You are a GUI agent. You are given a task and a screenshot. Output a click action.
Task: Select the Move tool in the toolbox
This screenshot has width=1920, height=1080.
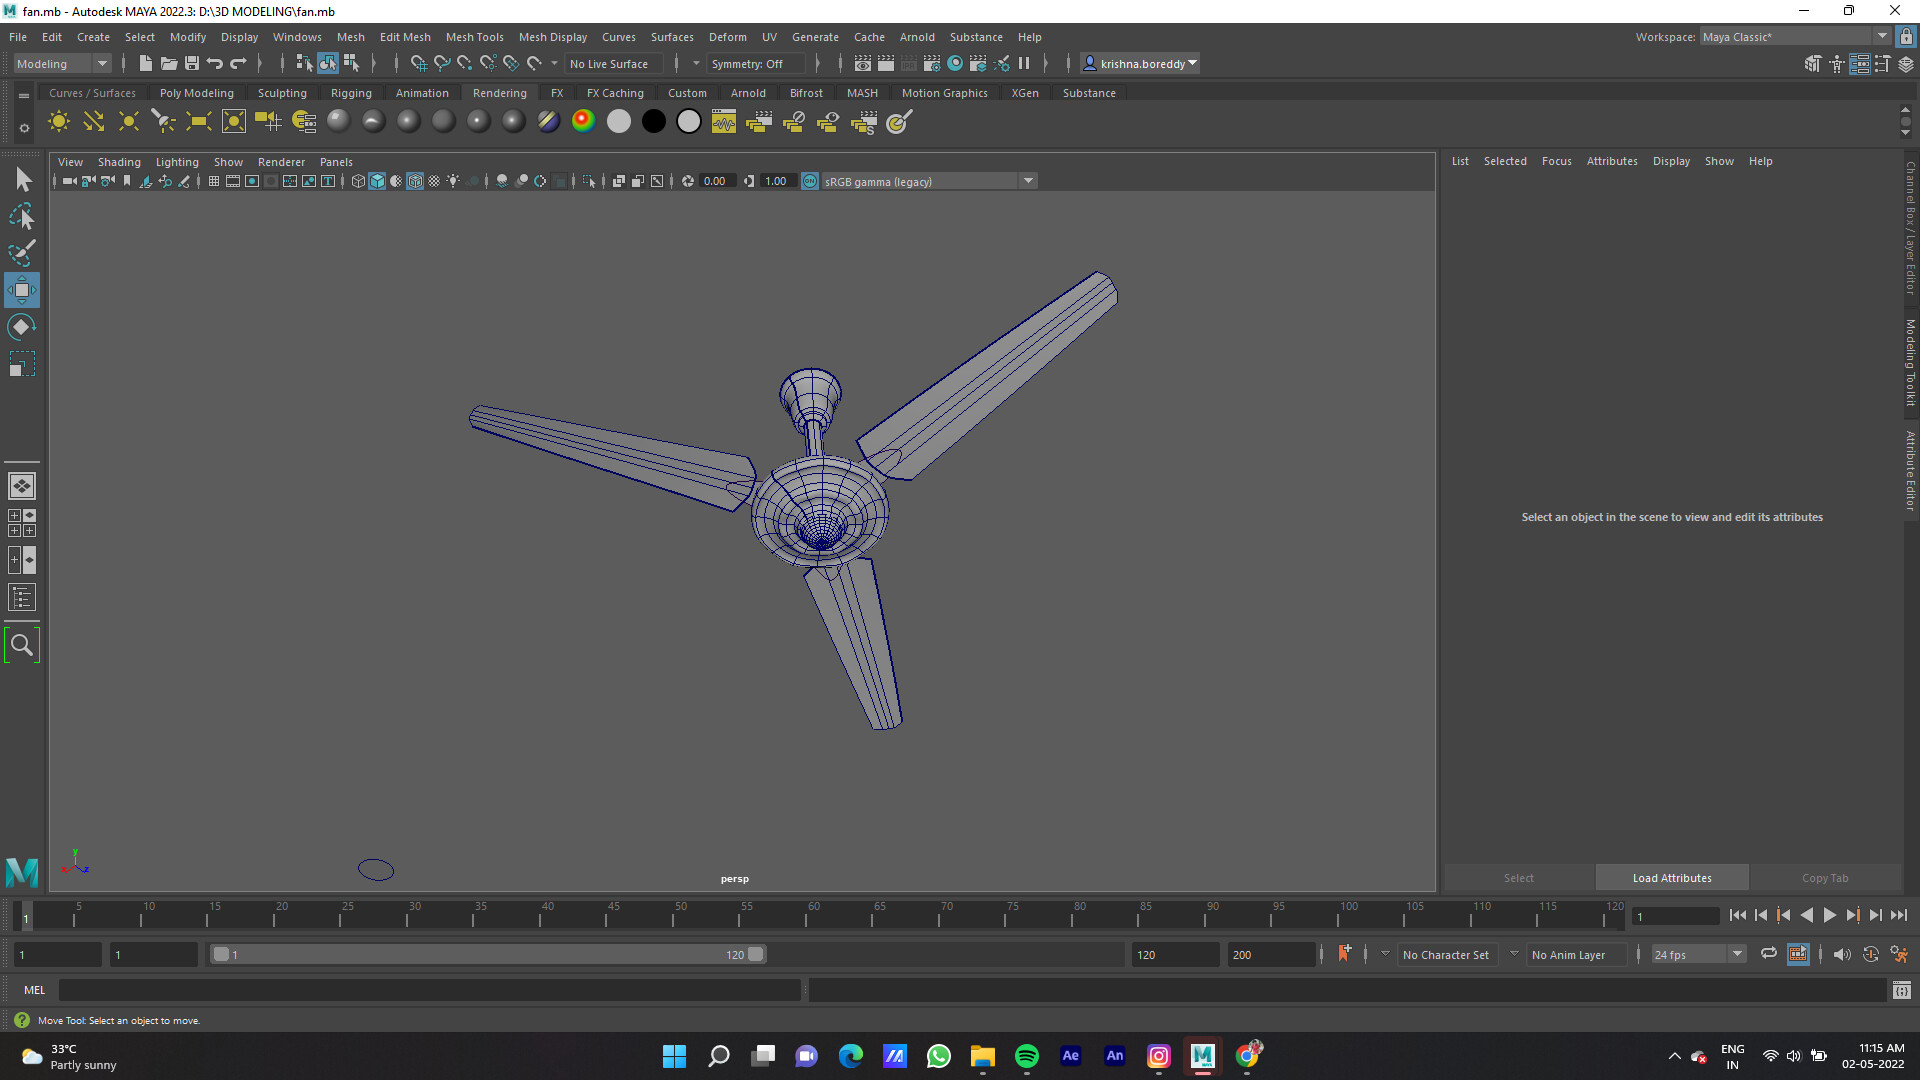point(22,290)
